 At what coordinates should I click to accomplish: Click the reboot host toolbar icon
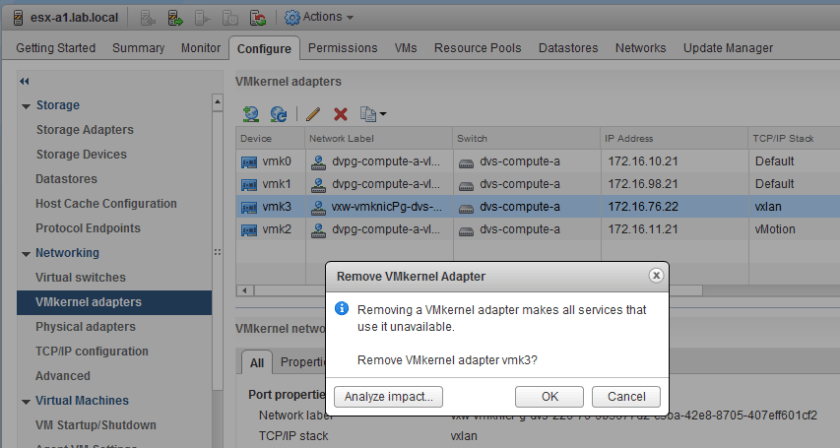pos(257,17)
